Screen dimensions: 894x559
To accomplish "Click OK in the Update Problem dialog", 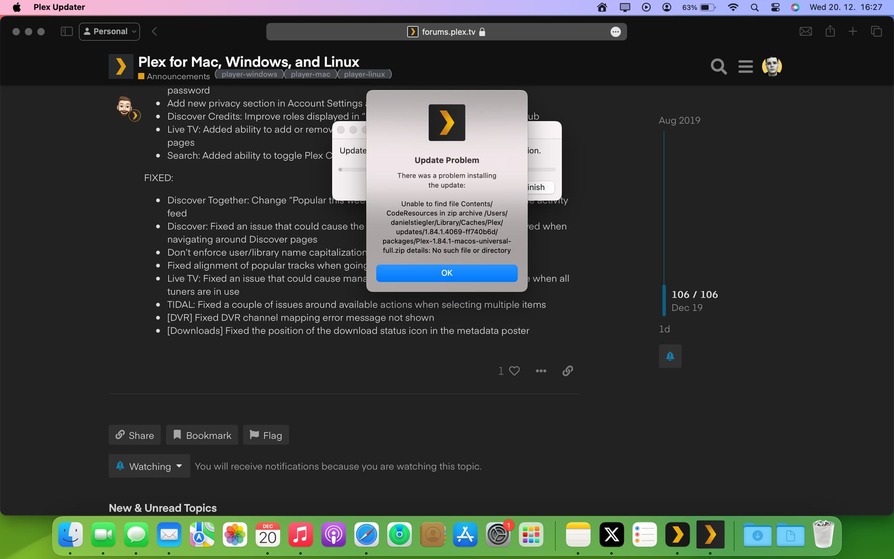I will (446, 273).
